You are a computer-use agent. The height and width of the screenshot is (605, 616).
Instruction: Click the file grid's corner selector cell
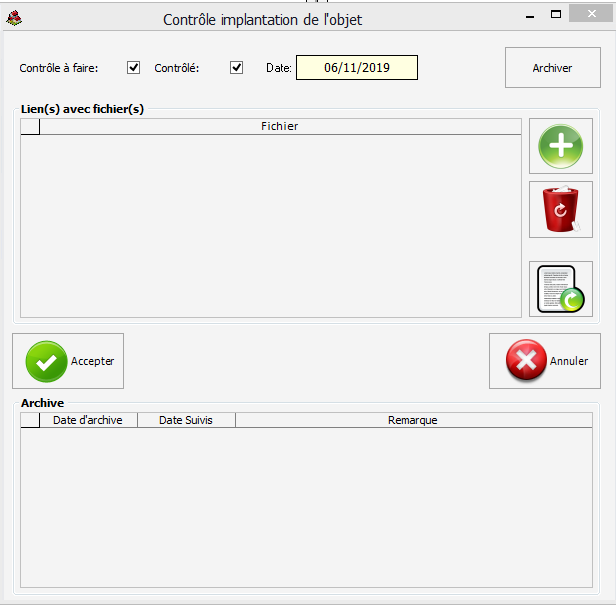click(x=30, y=127)
